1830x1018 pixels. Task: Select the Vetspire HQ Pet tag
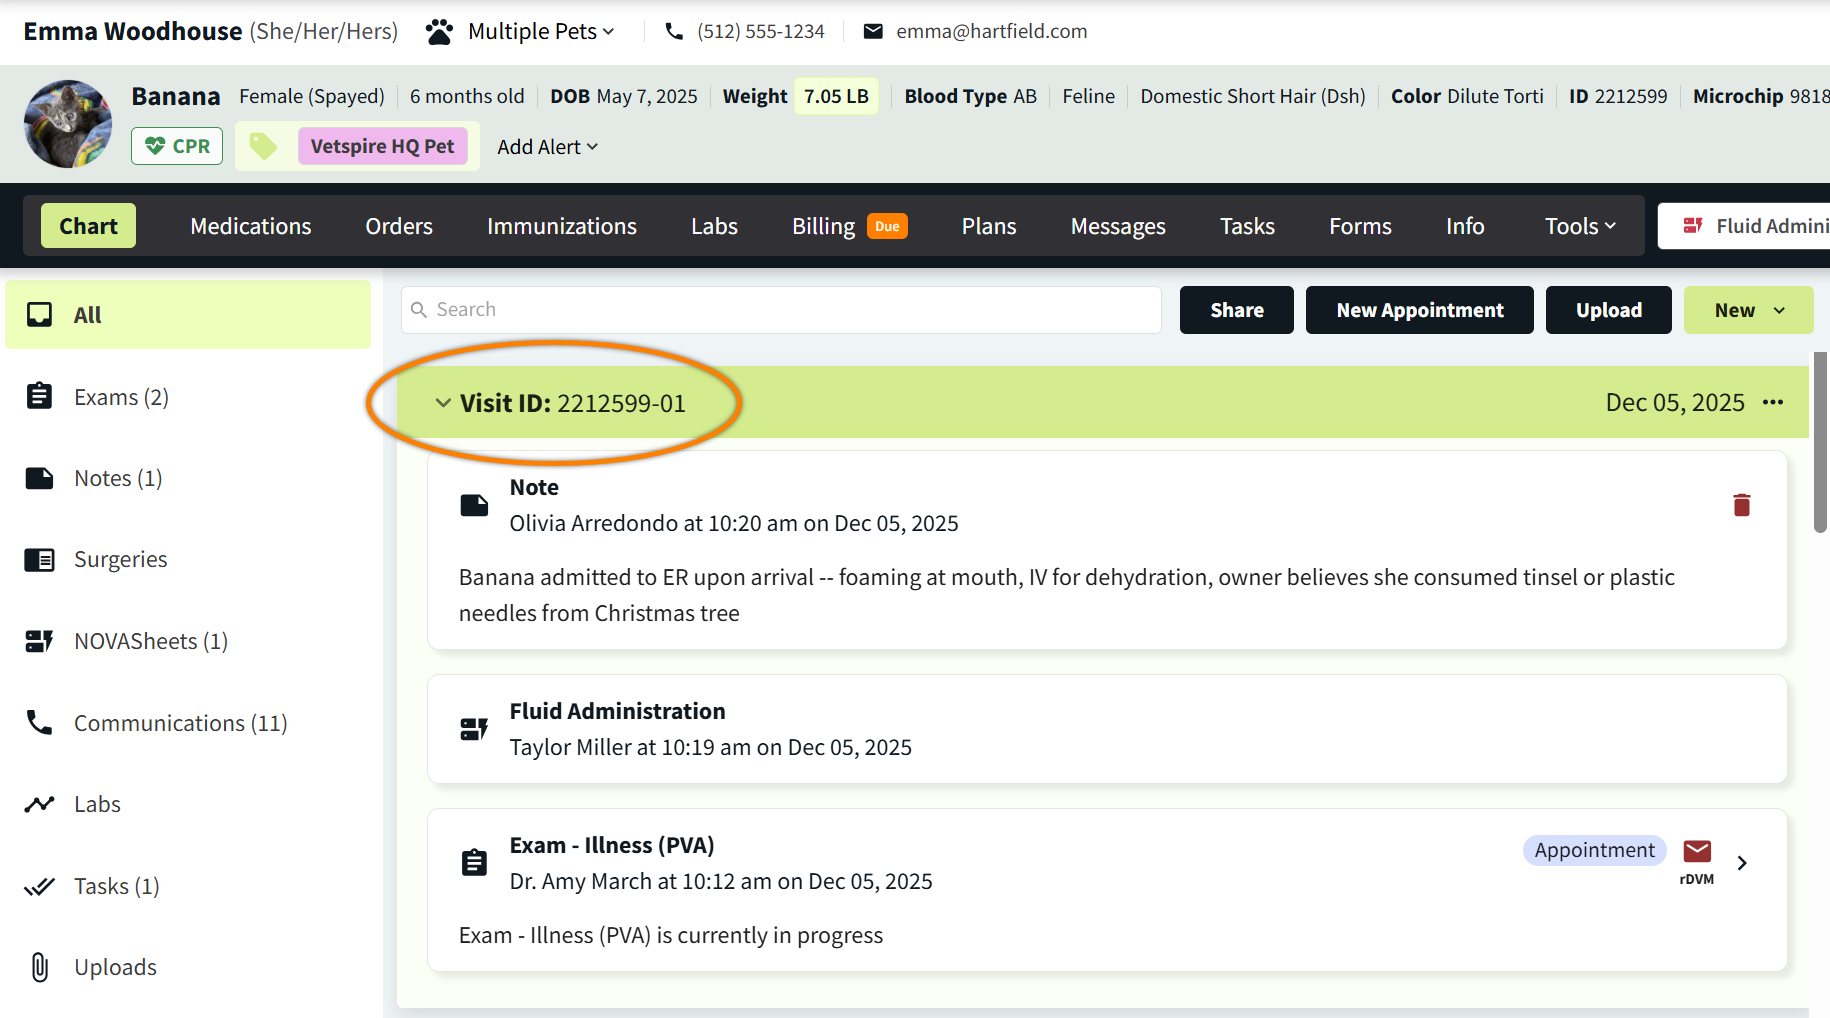[x=382, y=146]
